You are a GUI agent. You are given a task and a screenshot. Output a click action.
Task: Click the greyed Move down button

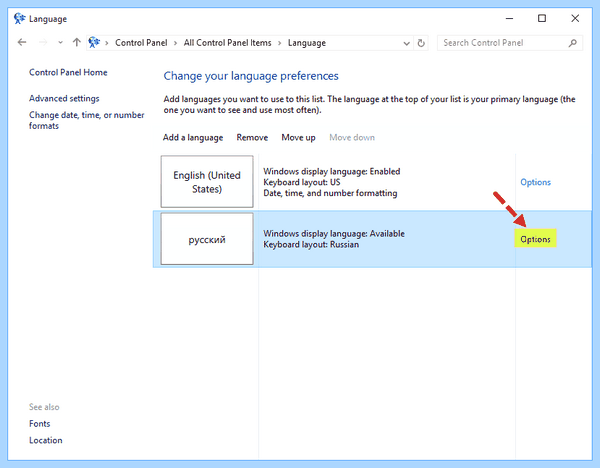352,137
